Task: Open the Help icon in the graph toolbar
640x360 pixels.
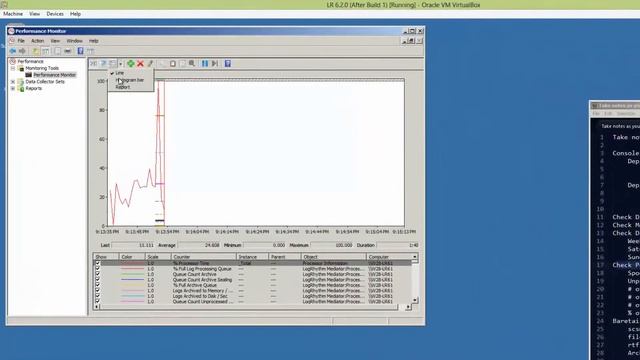Action: (x=228, y=64)
